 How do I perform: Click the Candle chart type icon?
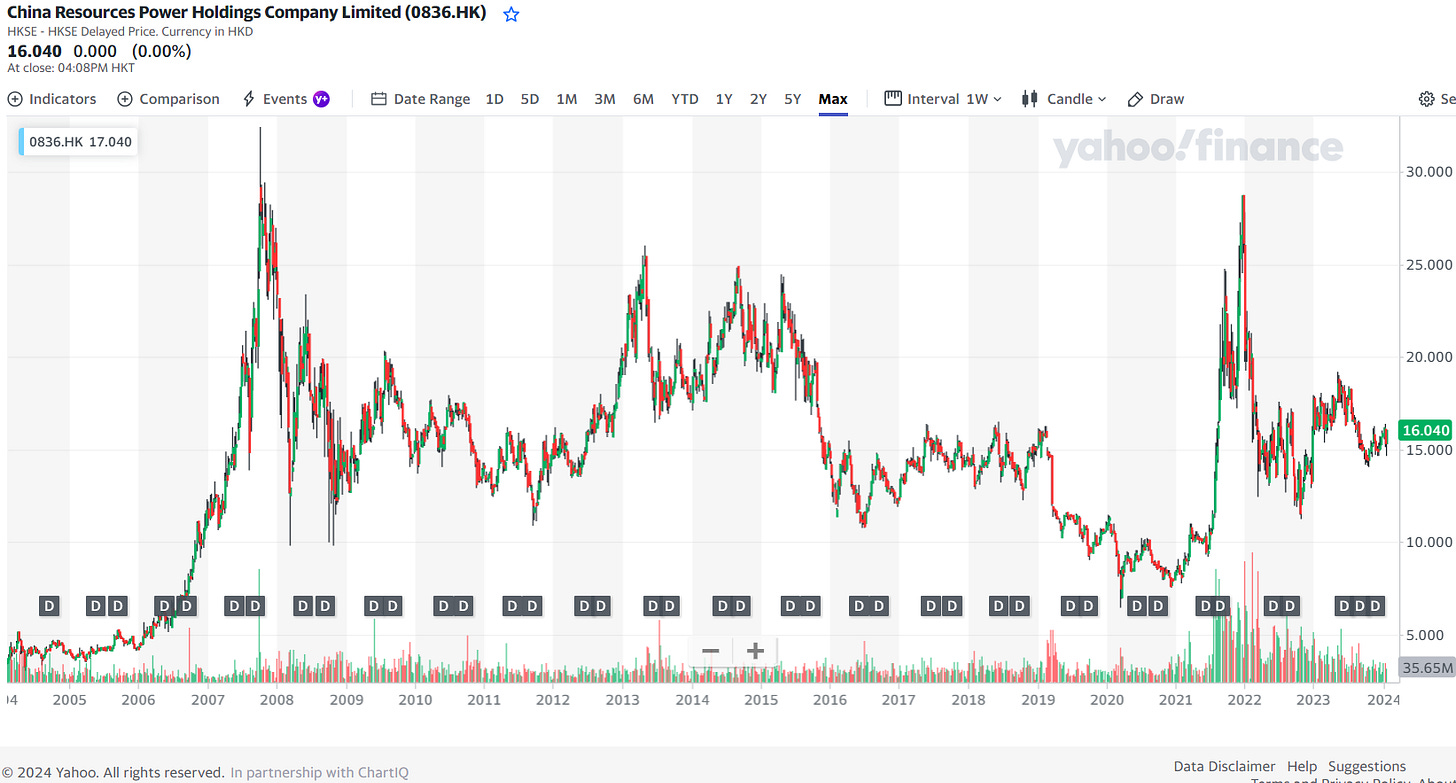pos(1030,99)
